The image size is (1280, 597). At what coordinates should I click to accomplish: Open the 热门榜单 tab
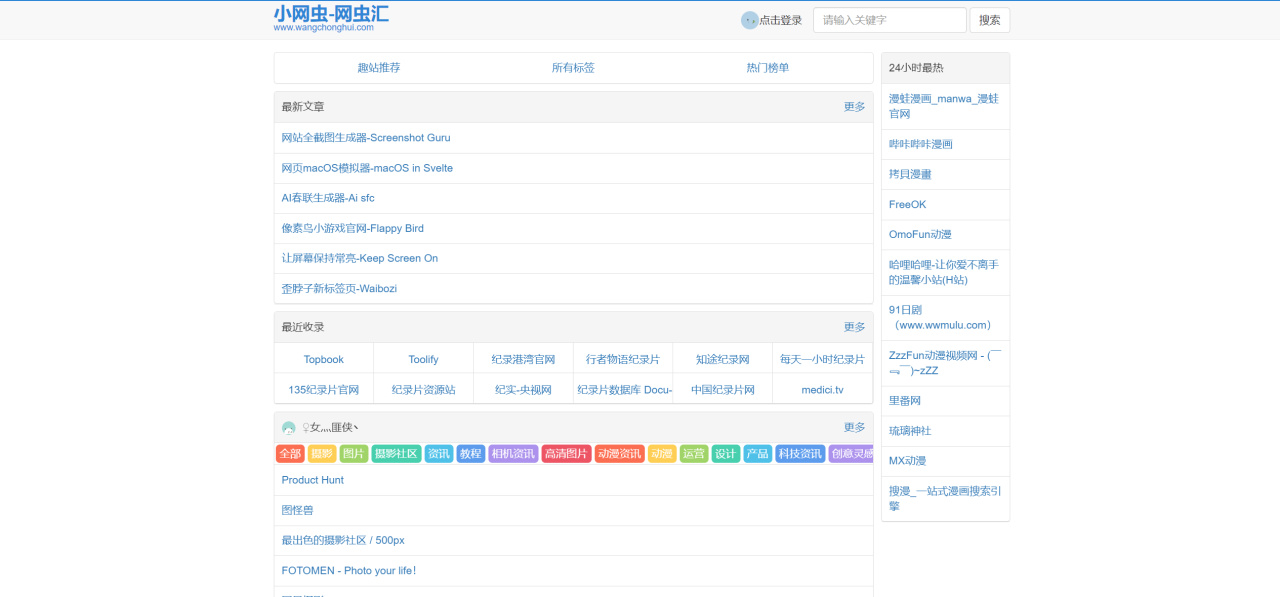[x=768, y=68]
